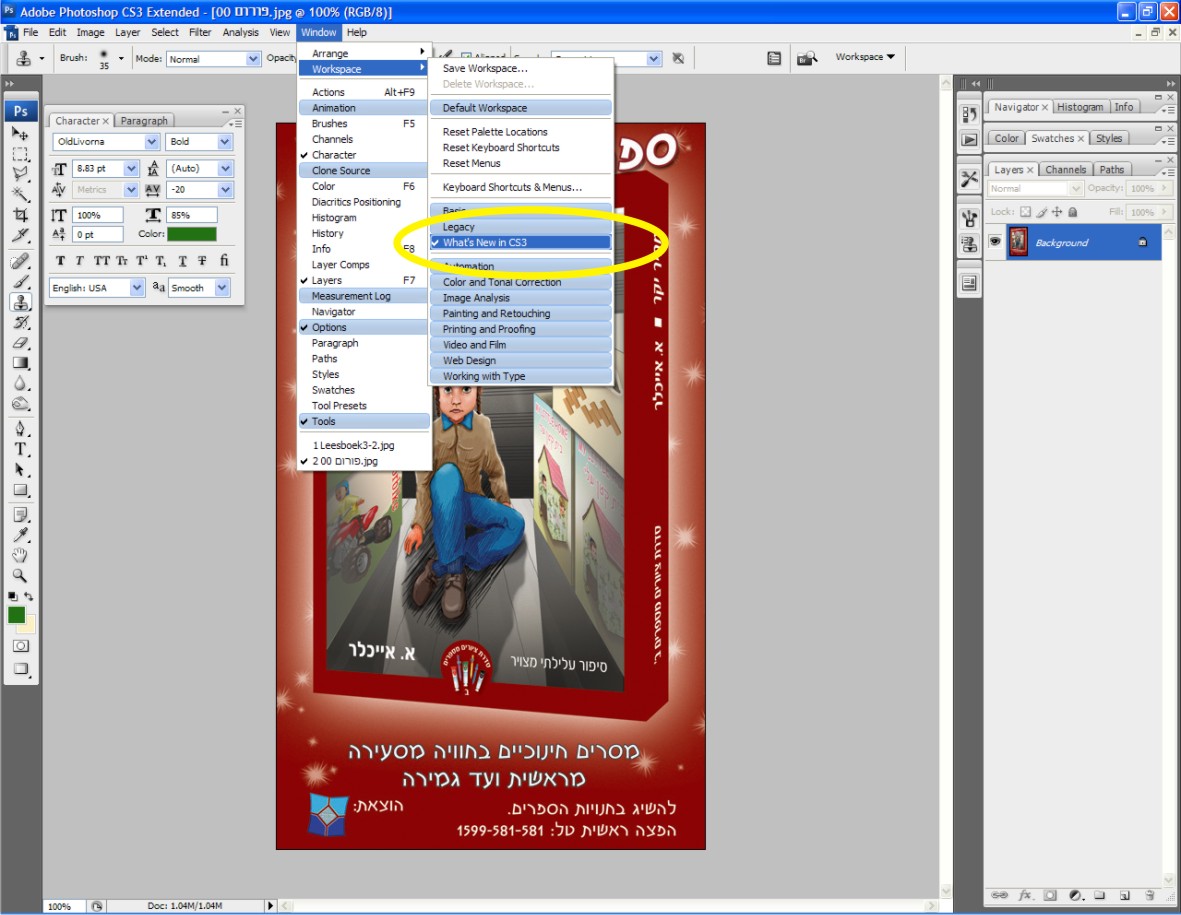This screenshot has height=915, width=1181.
Task: Open the OldLivorna font family dropdown
Action: coord(151,142)
